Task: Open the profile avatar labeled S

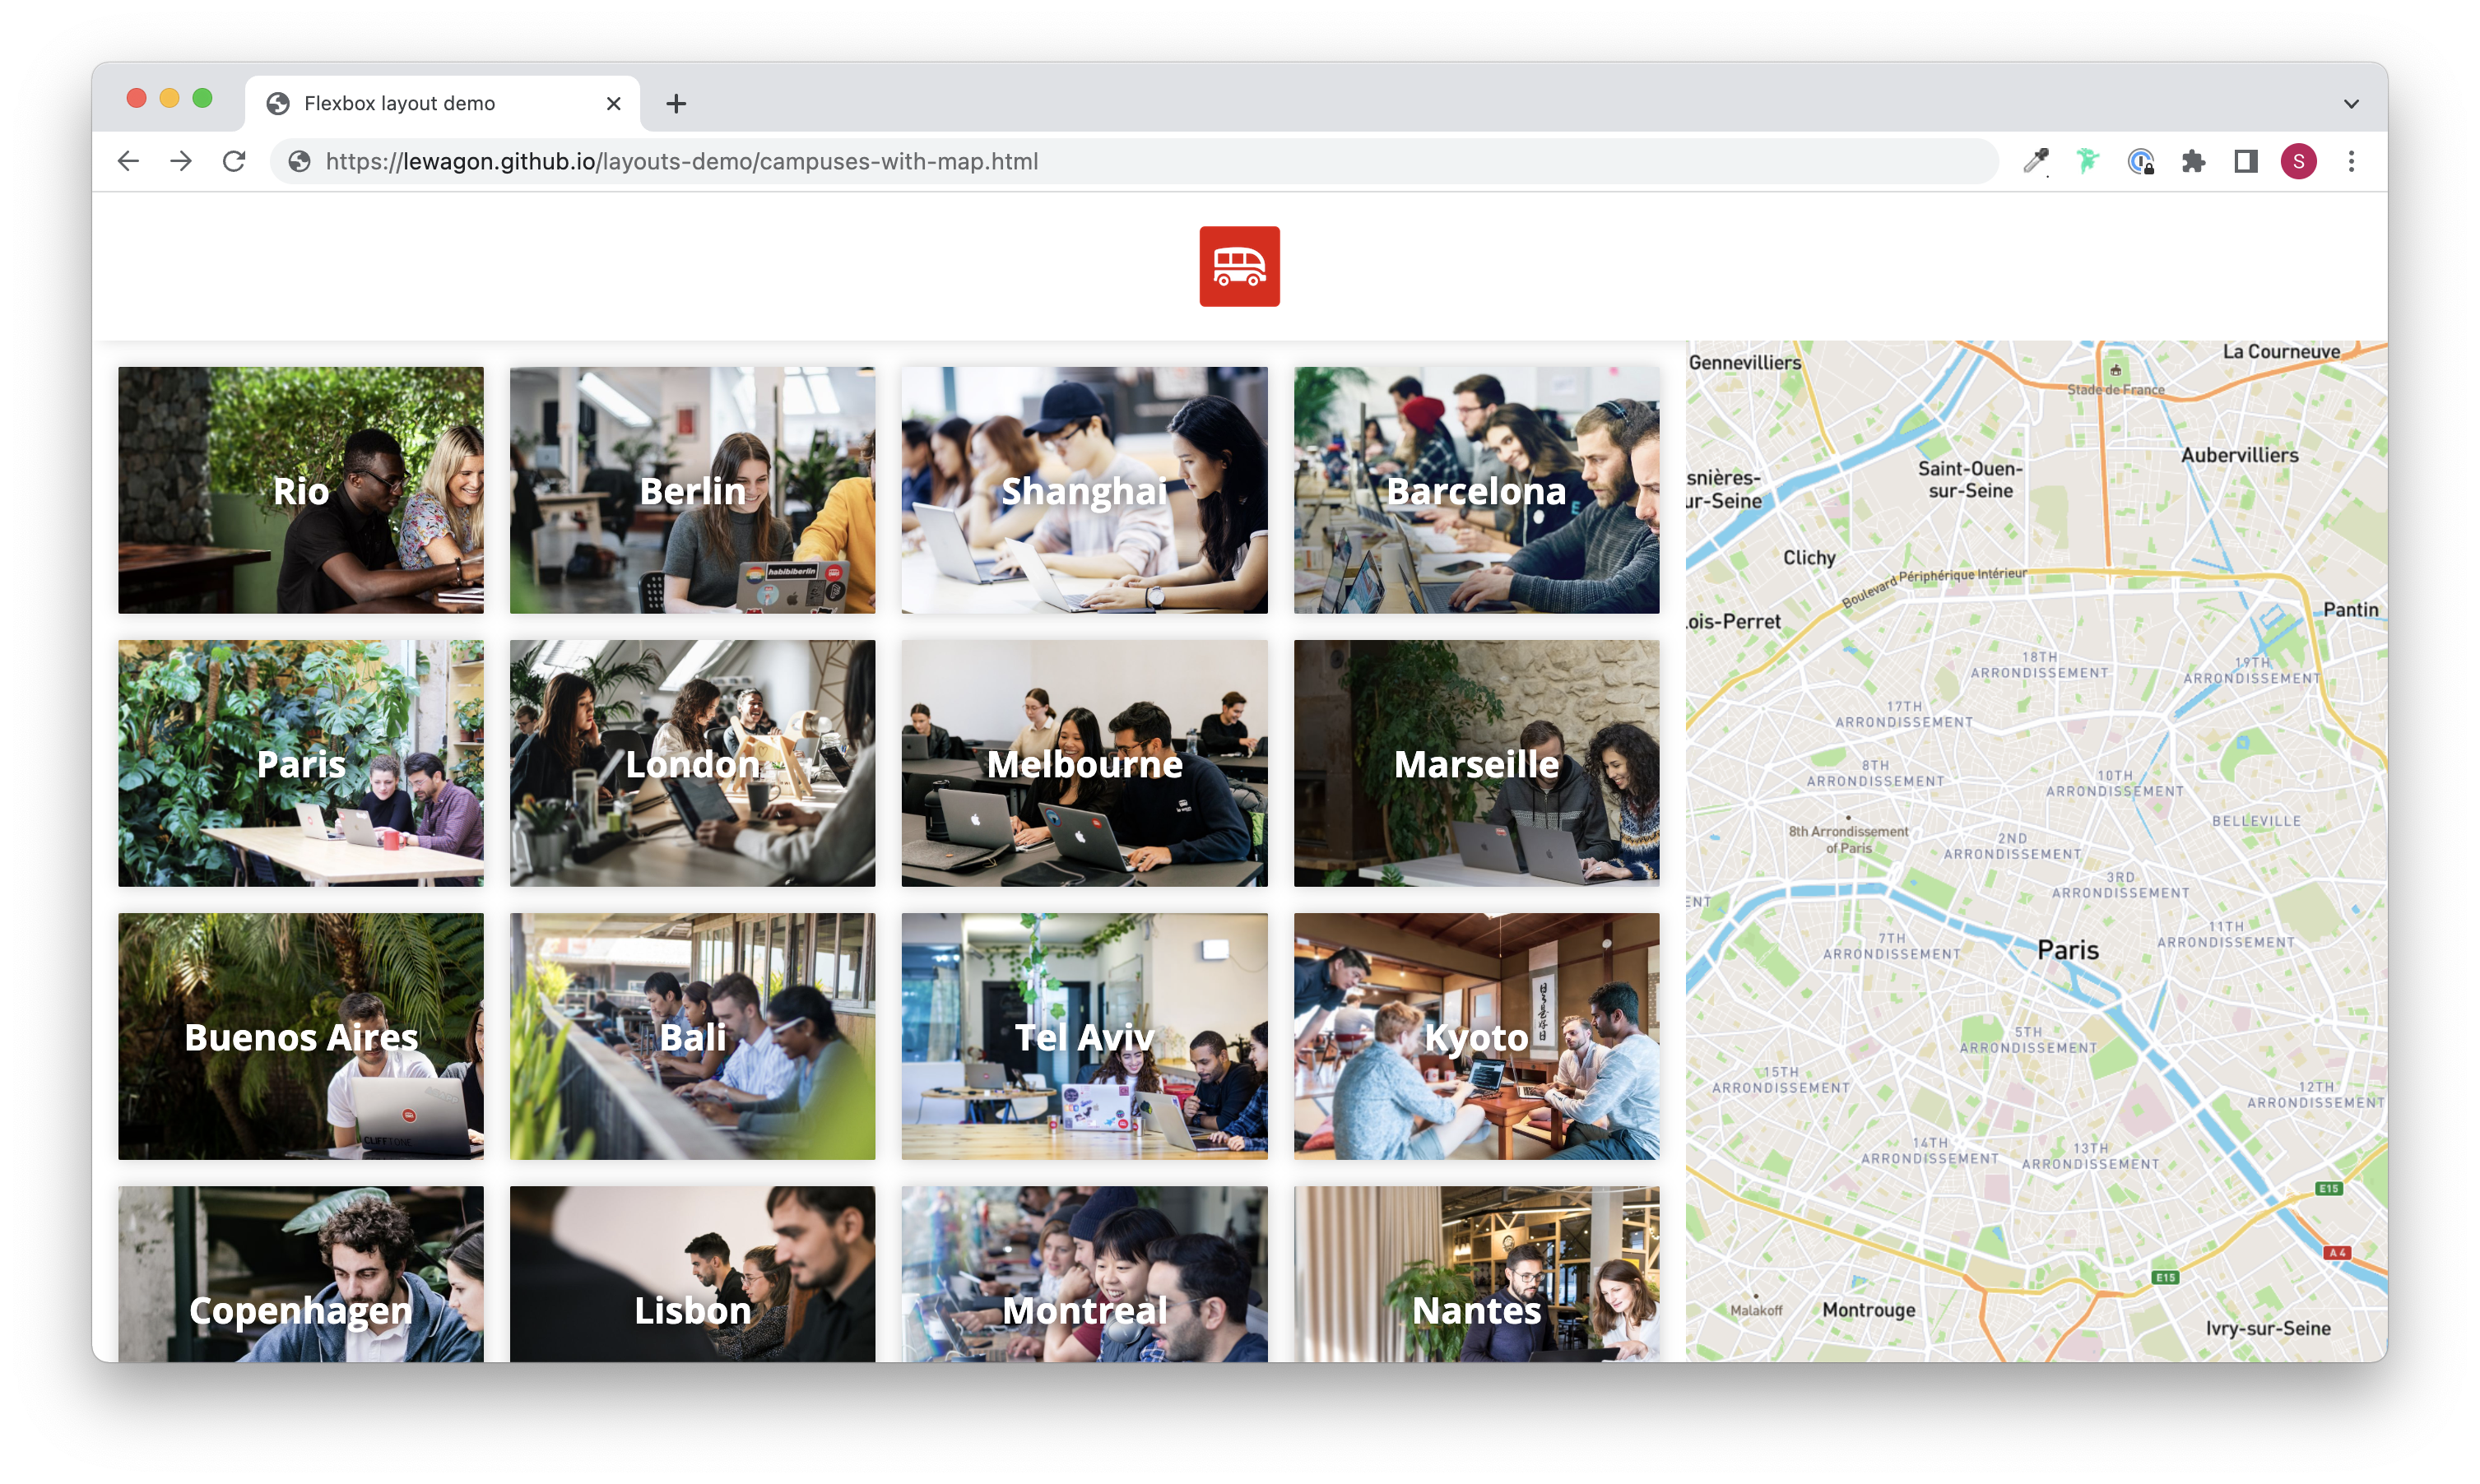Action: click(2298, 161)
